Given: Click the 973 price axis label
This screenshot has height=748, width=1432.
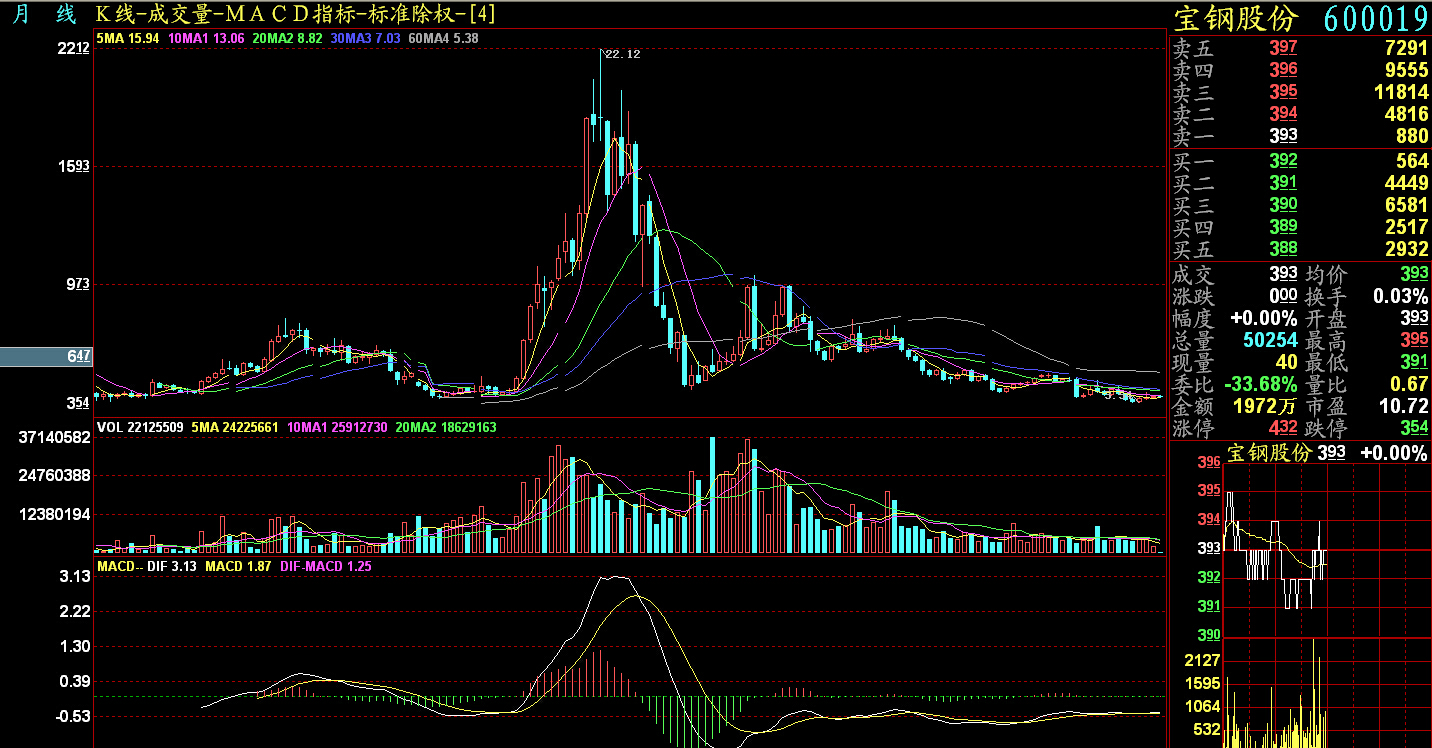Looking at the screenshot, I should click(x=79, y=284).
